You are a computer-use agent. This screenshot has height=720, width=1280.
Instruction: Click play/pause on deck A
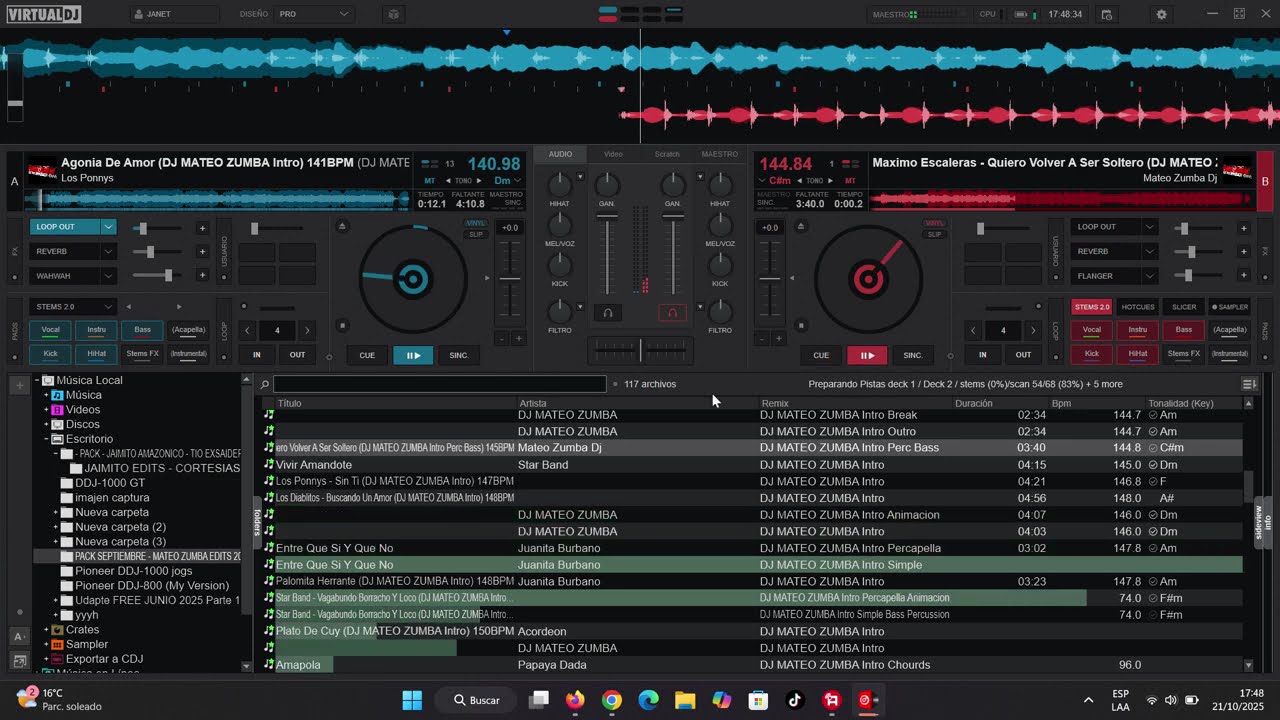[413, 355]
